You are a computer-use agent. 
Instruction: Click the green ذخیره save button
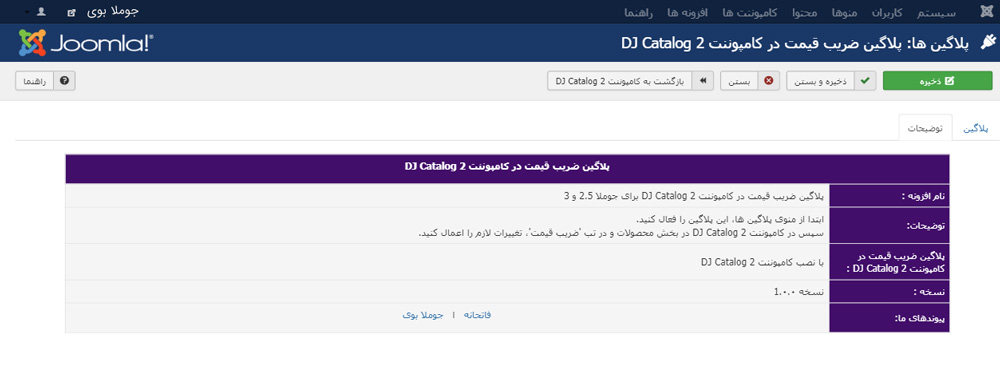click(x=938, y=81)
